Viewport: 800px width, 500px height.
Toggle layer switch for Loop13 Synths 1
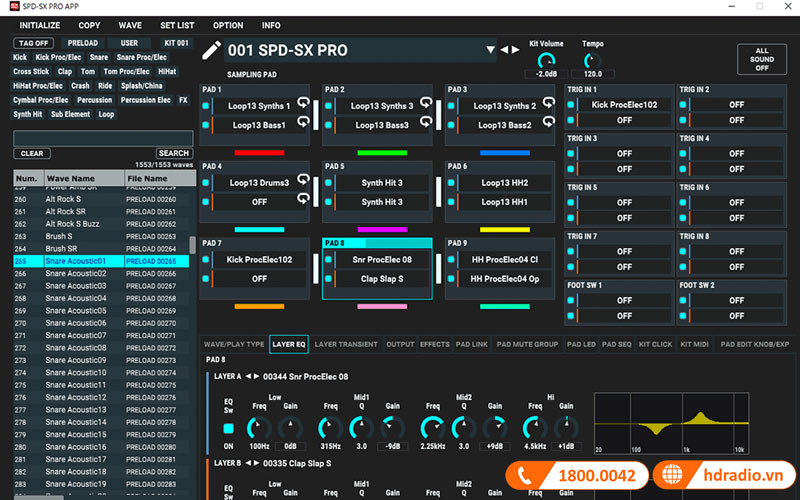[x=206, y=106]
